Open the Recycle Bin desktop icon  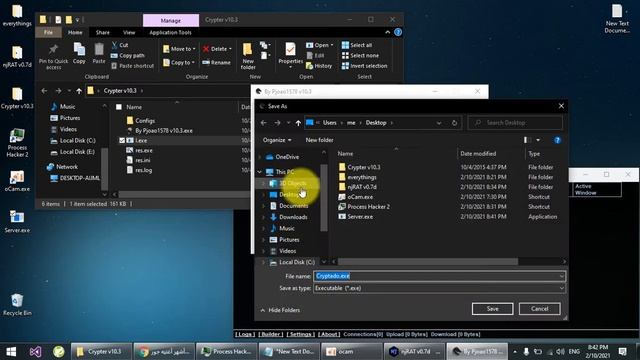(17, 304)
